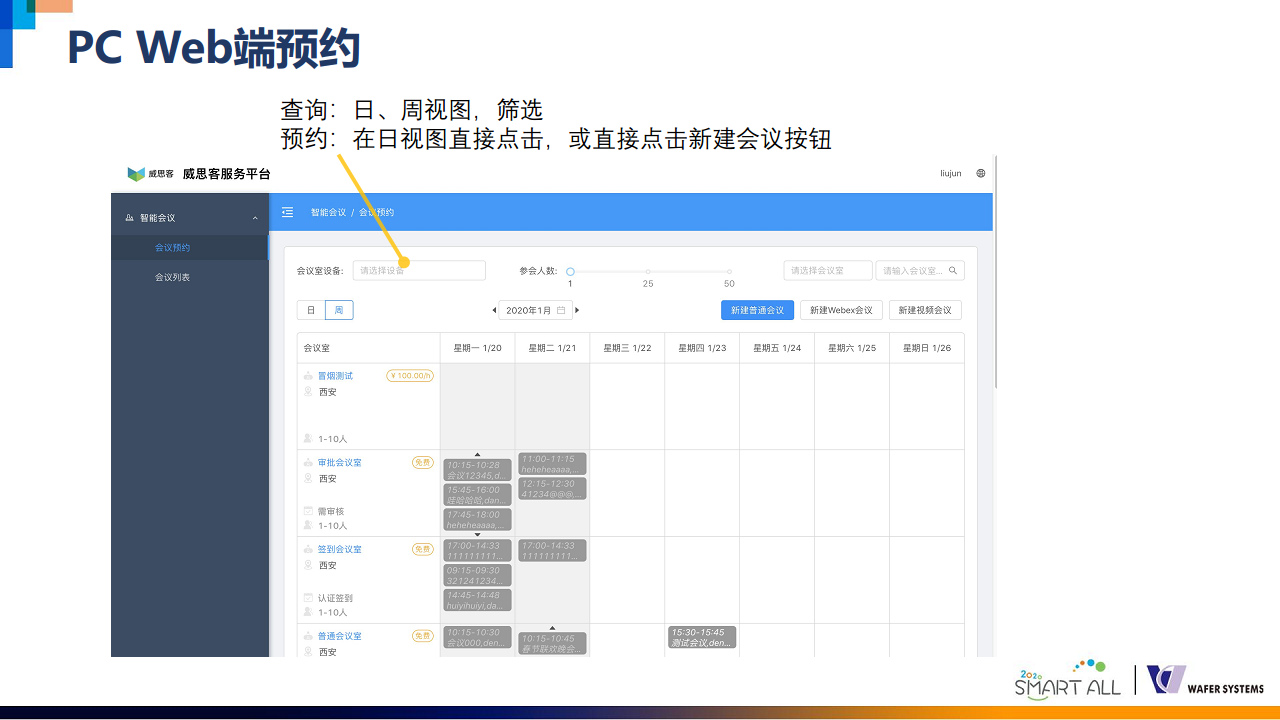This screenshot has height=720, width=1280.
Task: Click down arrow below 17:45-18:00 meeting
Action: [x=477, y=534]
